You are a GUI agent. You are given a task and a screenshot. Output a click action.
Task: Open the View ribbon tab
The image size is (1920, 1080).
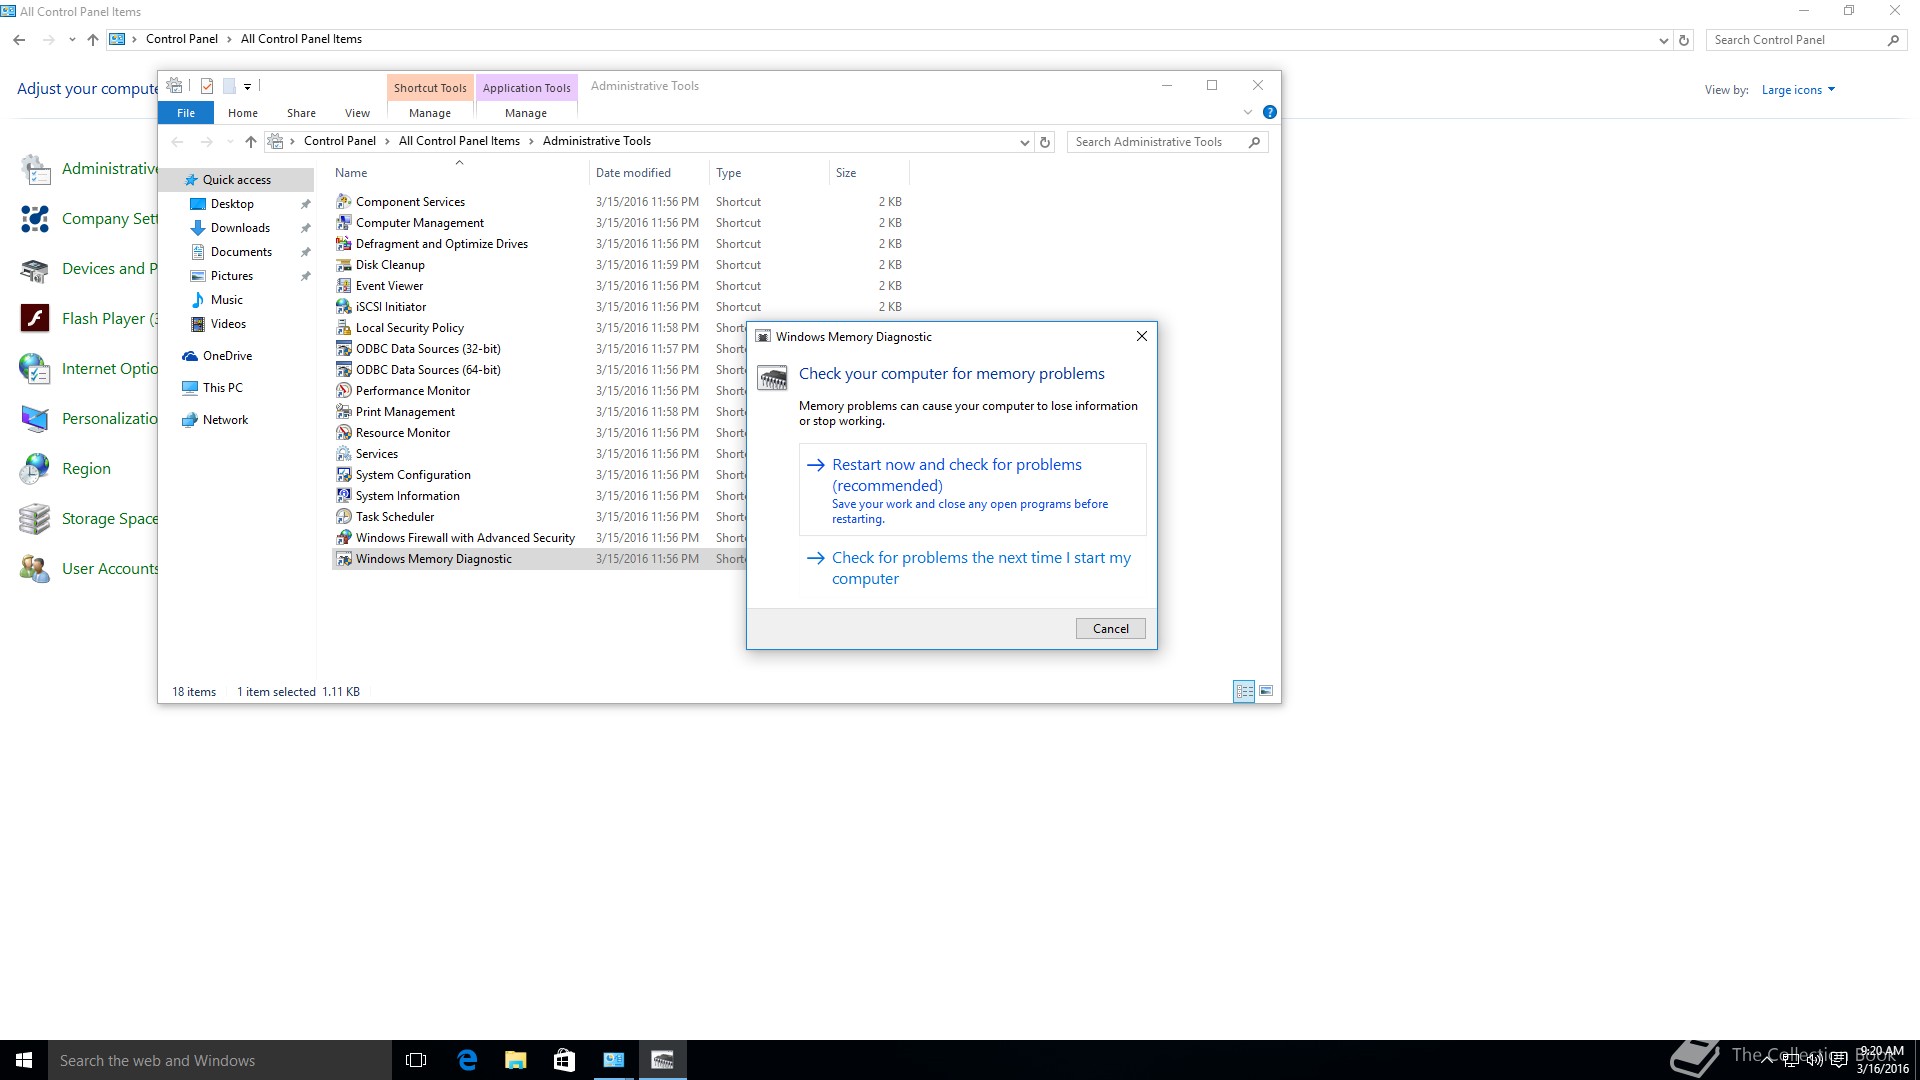point(357,113)
